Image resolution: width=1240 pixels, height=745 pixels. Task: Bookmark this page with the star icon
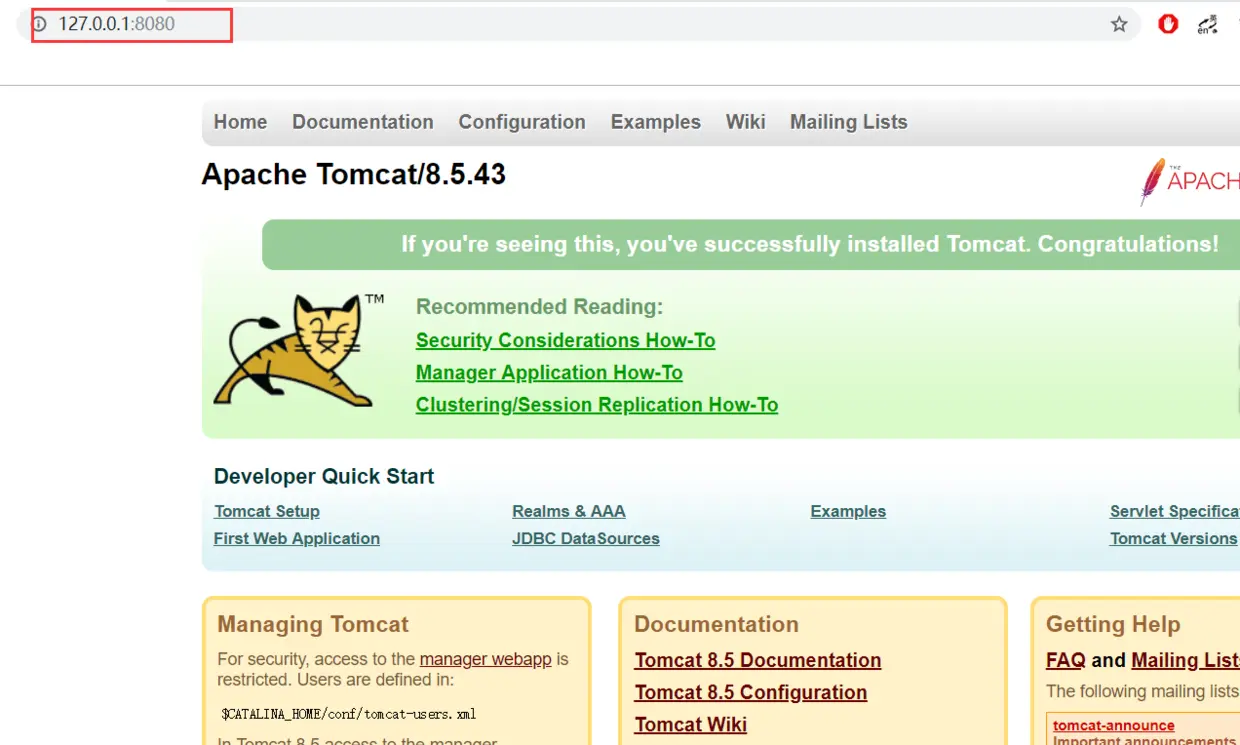(1119, 24)
